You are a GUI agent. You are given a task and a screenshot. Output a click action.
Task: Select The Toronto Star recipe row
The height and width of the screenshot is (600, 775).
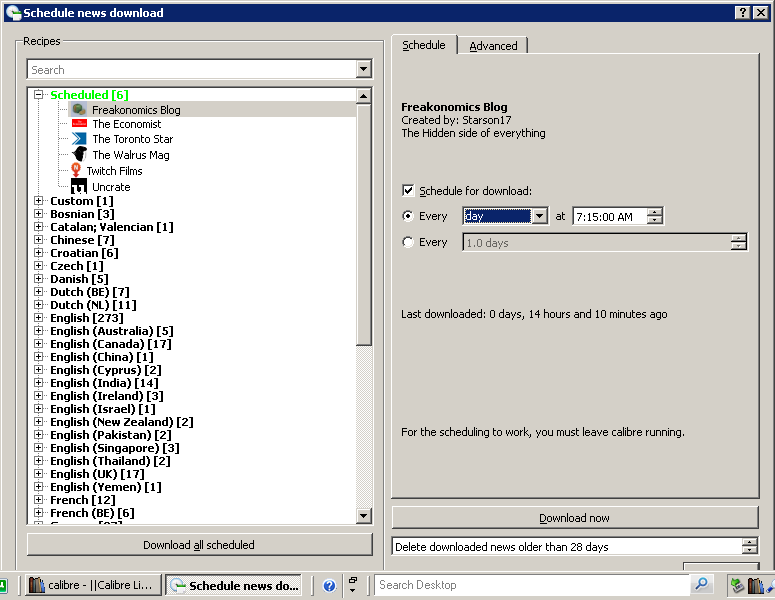132,139
